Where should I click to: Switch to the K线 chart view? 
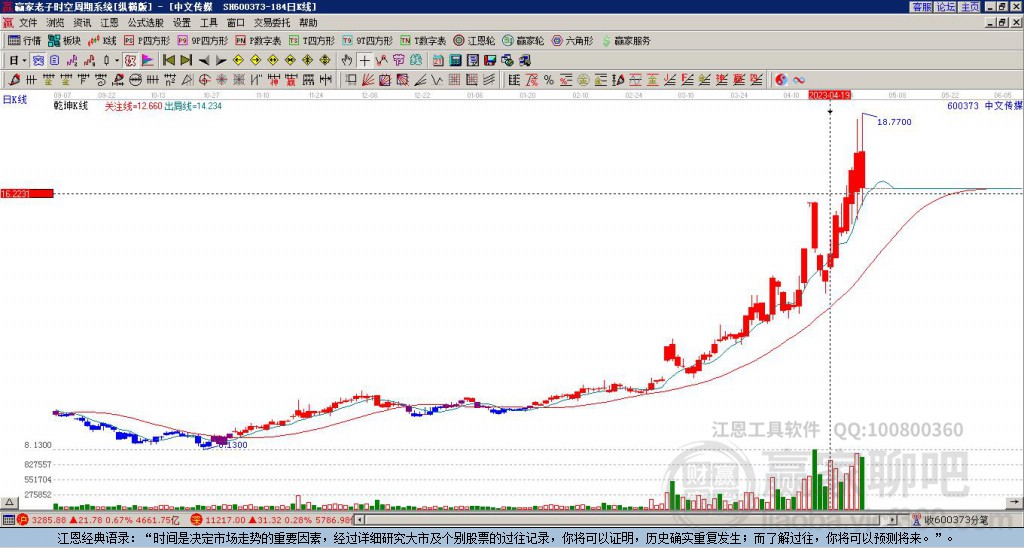(102, 40)
